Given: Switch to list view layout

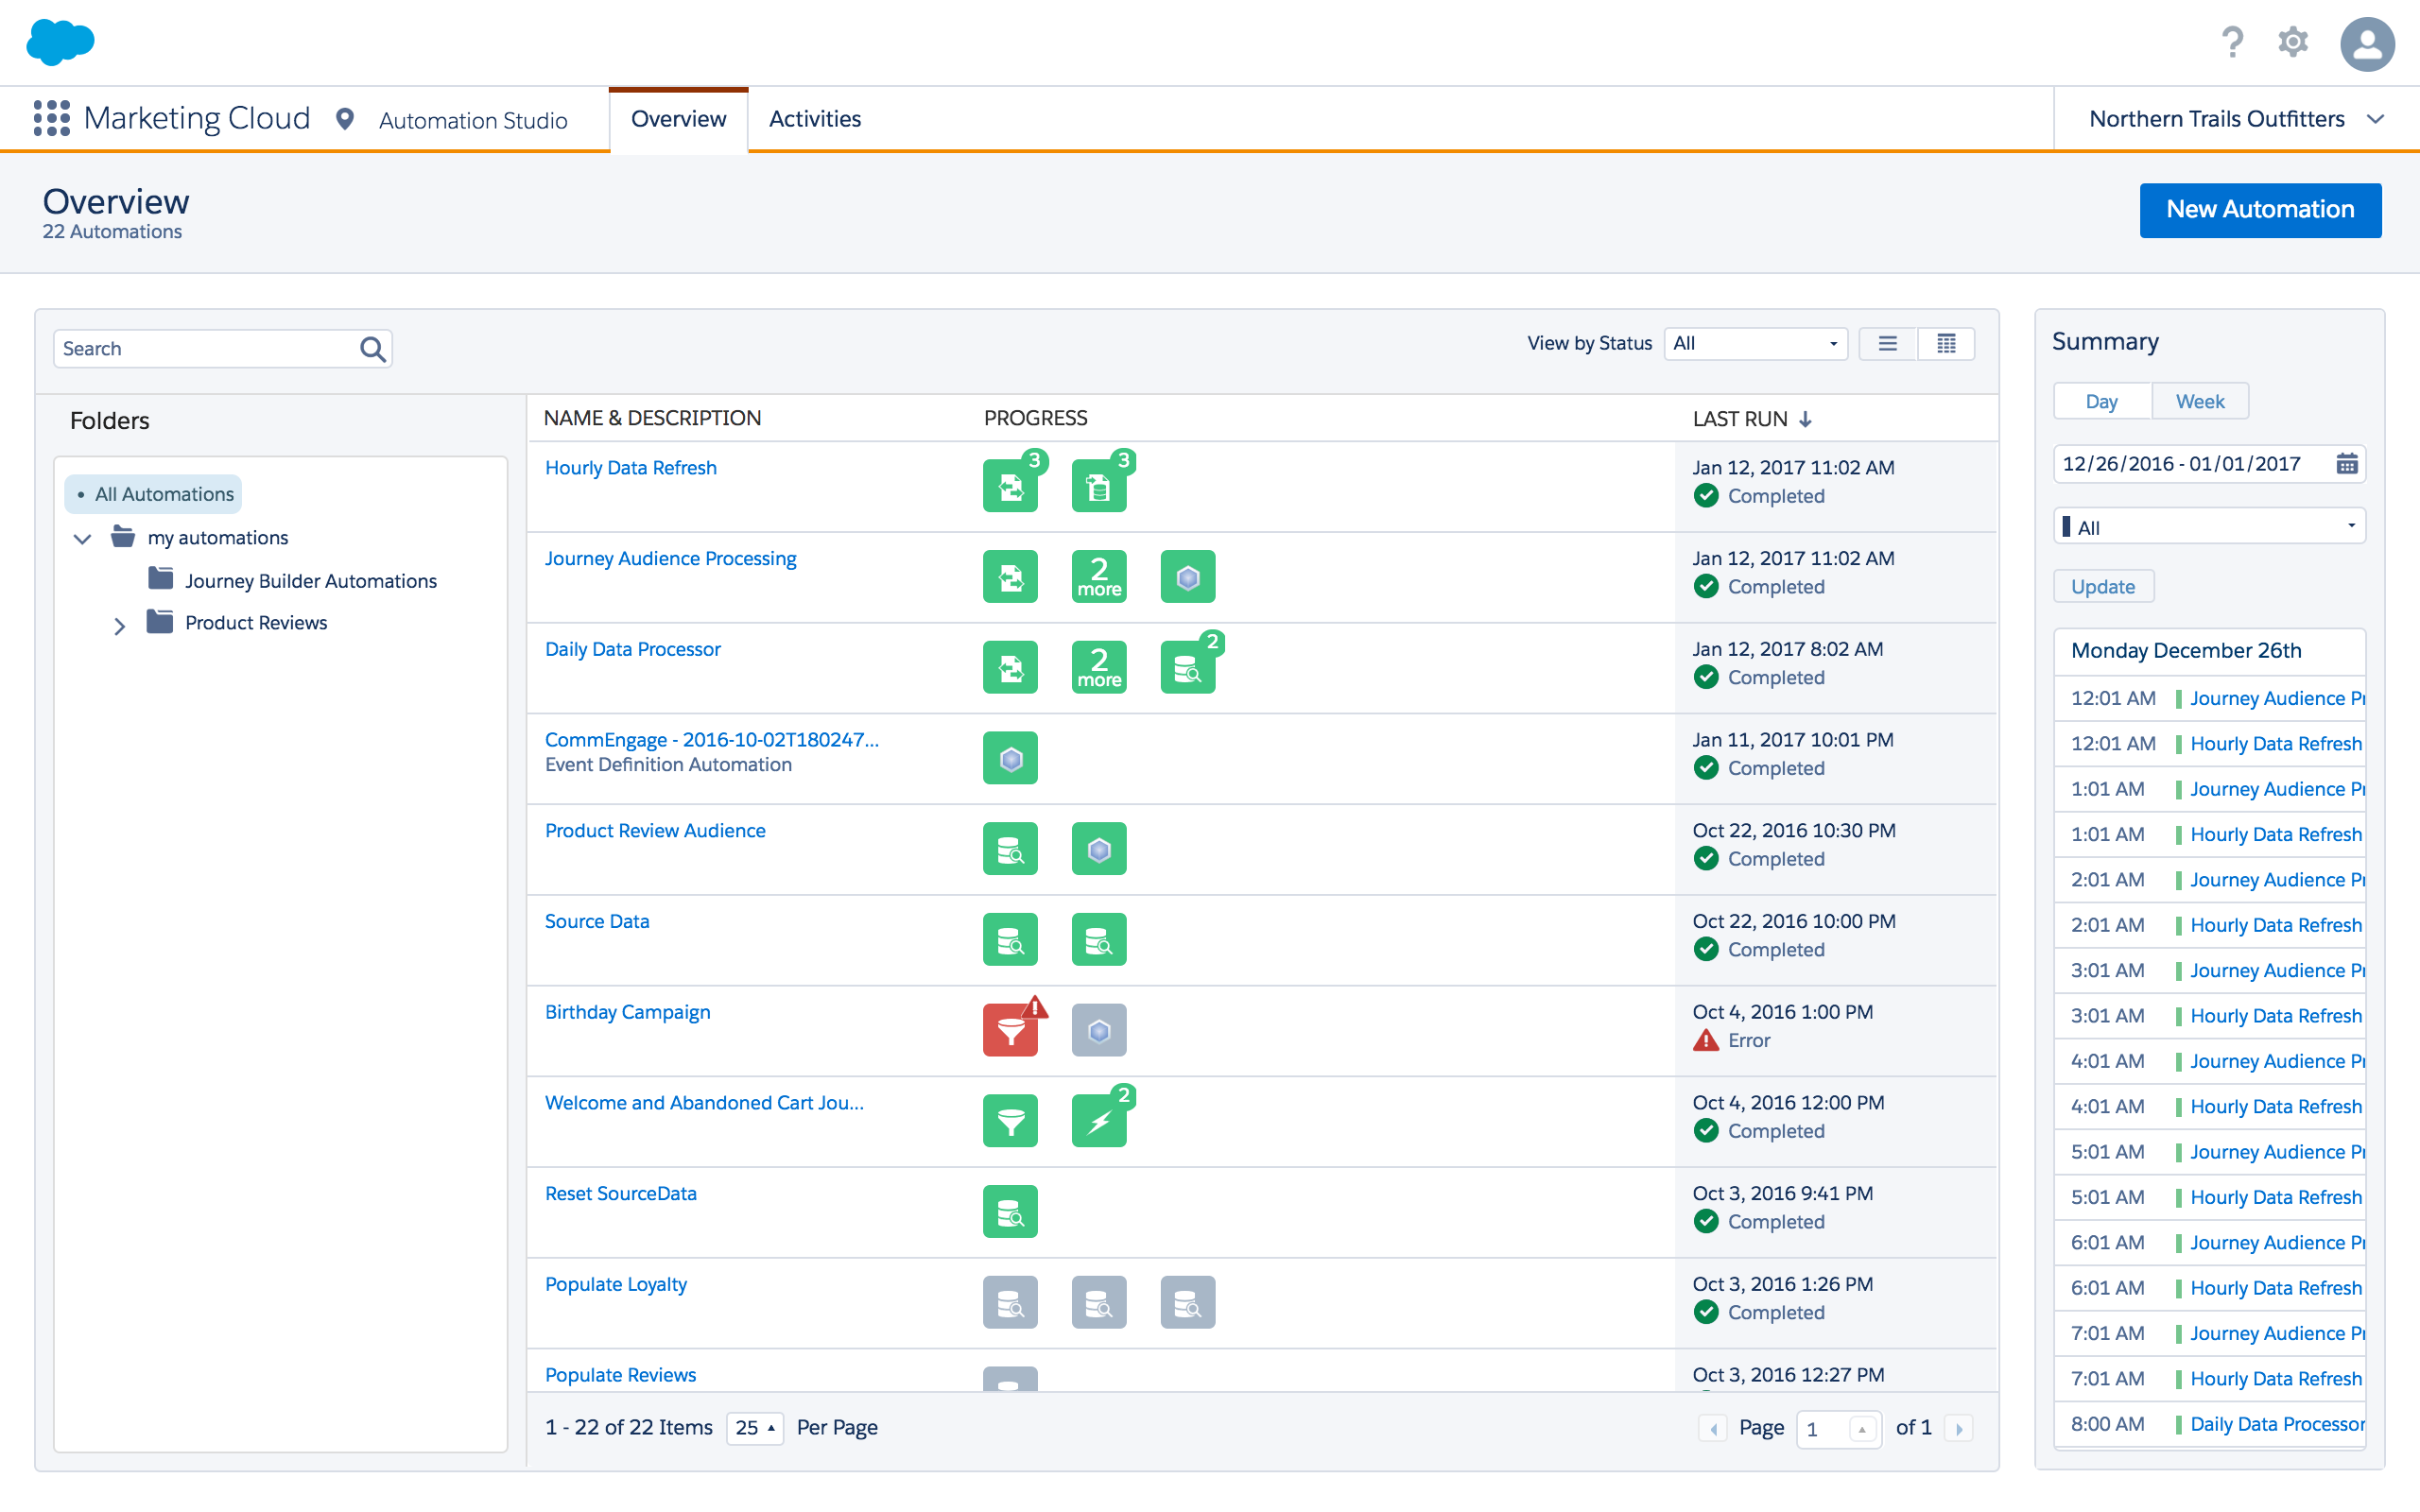Looking at the screenshot, I should click(1887, 344).
